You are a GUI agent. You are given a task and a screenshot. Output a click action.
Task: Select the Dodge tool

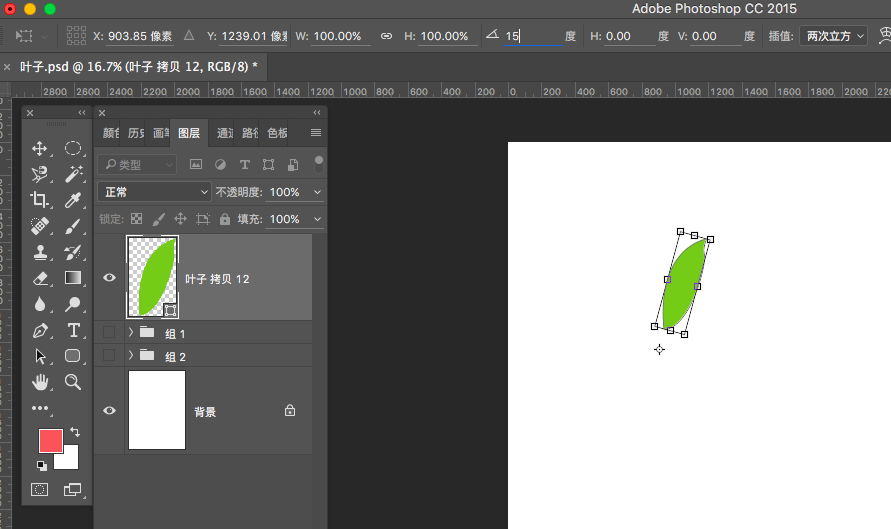pyautogui.click(x=73, y=304)
